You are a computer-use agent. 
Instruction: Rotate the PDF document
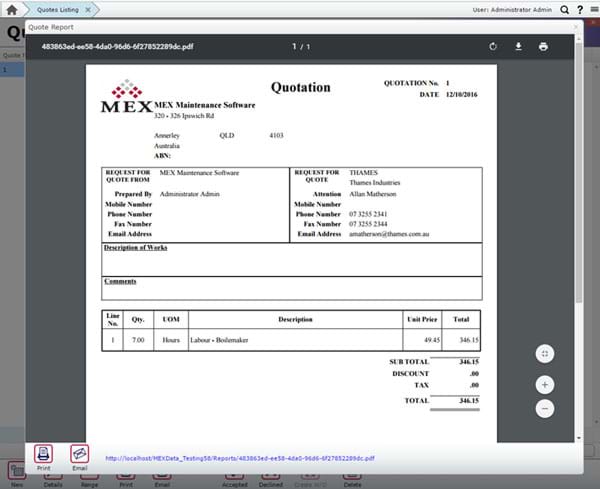pyautogui.click(x=493, y=46)
